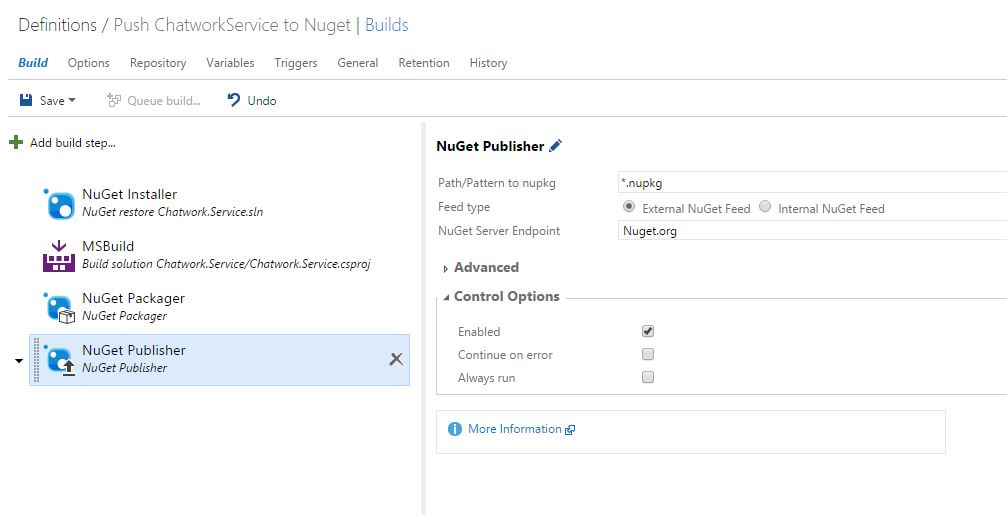The width and height of the screenshot is (1007, 515).
Task: Click the blue More Information info icon
Action: click(x=455, y=429)
